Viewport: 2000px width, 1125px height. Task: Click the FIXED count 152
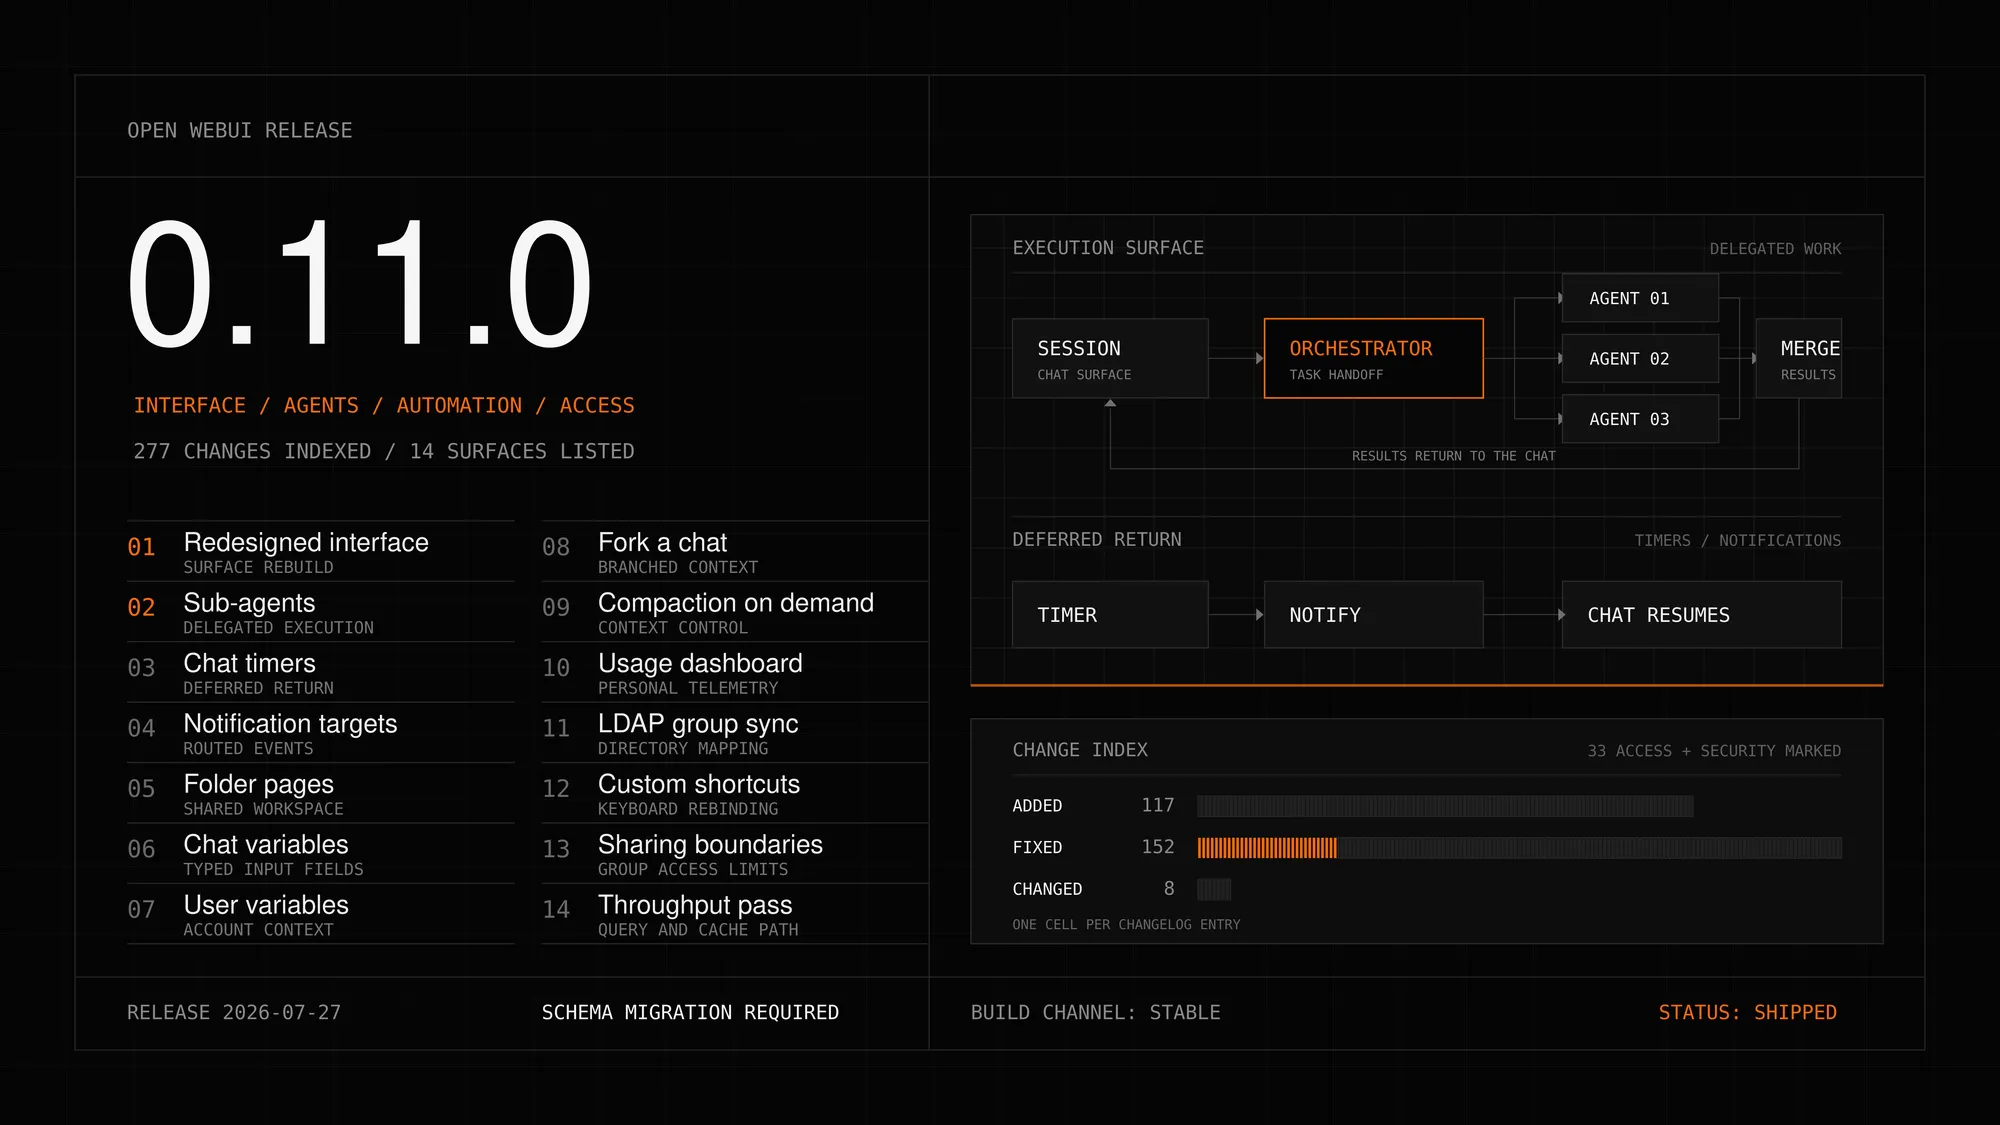coord(1158,847)
